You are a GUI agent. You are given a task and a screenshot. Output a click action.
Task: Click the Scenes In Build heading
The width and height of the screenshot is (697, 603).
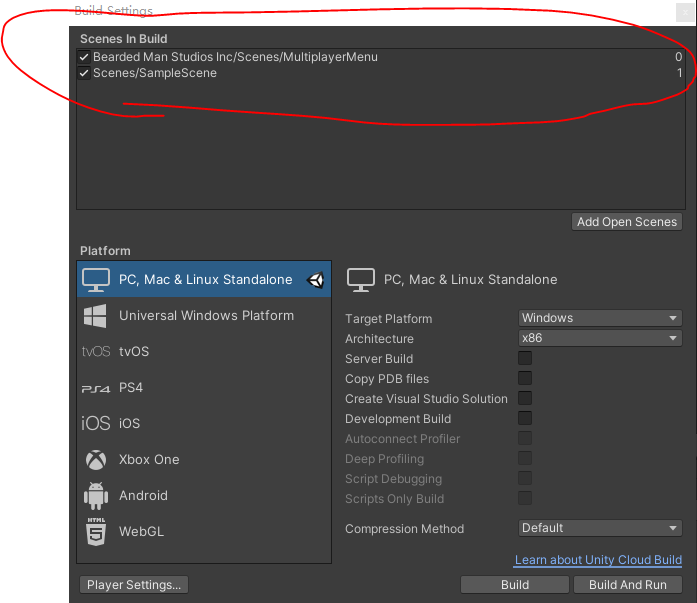(x=124, y=39)
